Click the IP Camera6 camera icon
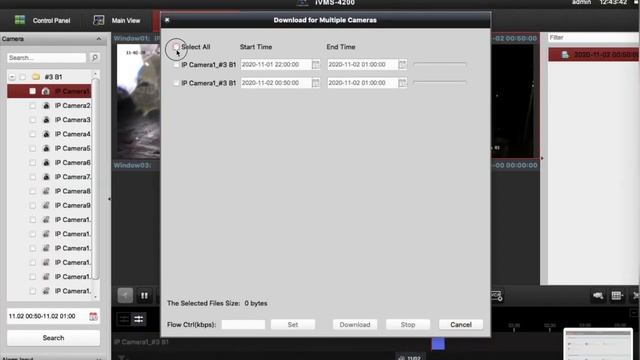Viewport: 640px width, 360px height. pyautogui.click(x=46, y=163)
